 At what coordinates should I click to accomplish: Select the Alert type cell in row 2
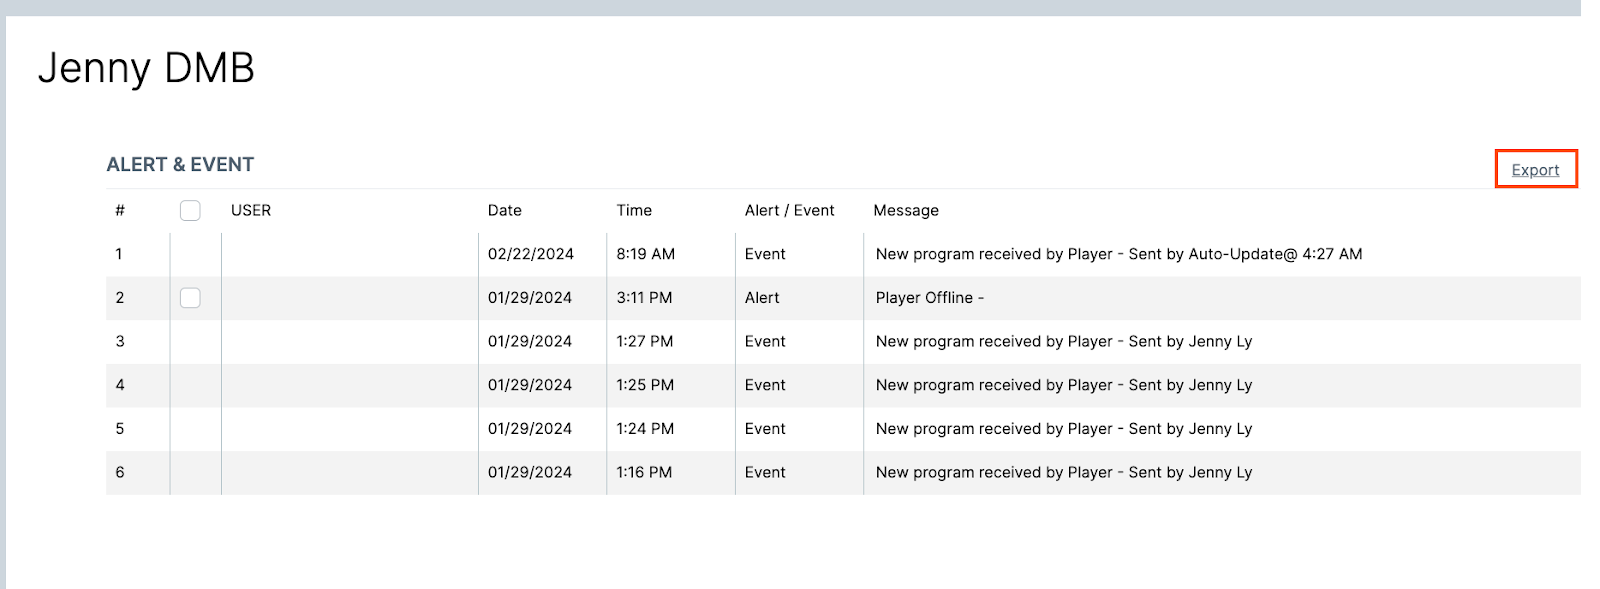click(762, 298)
